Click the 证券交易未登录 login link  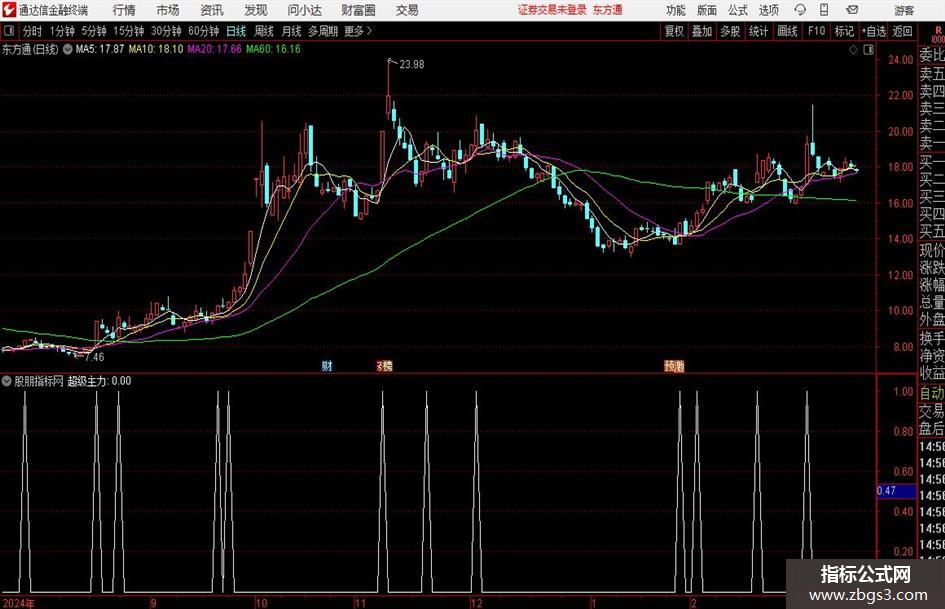tap(552, 10)
